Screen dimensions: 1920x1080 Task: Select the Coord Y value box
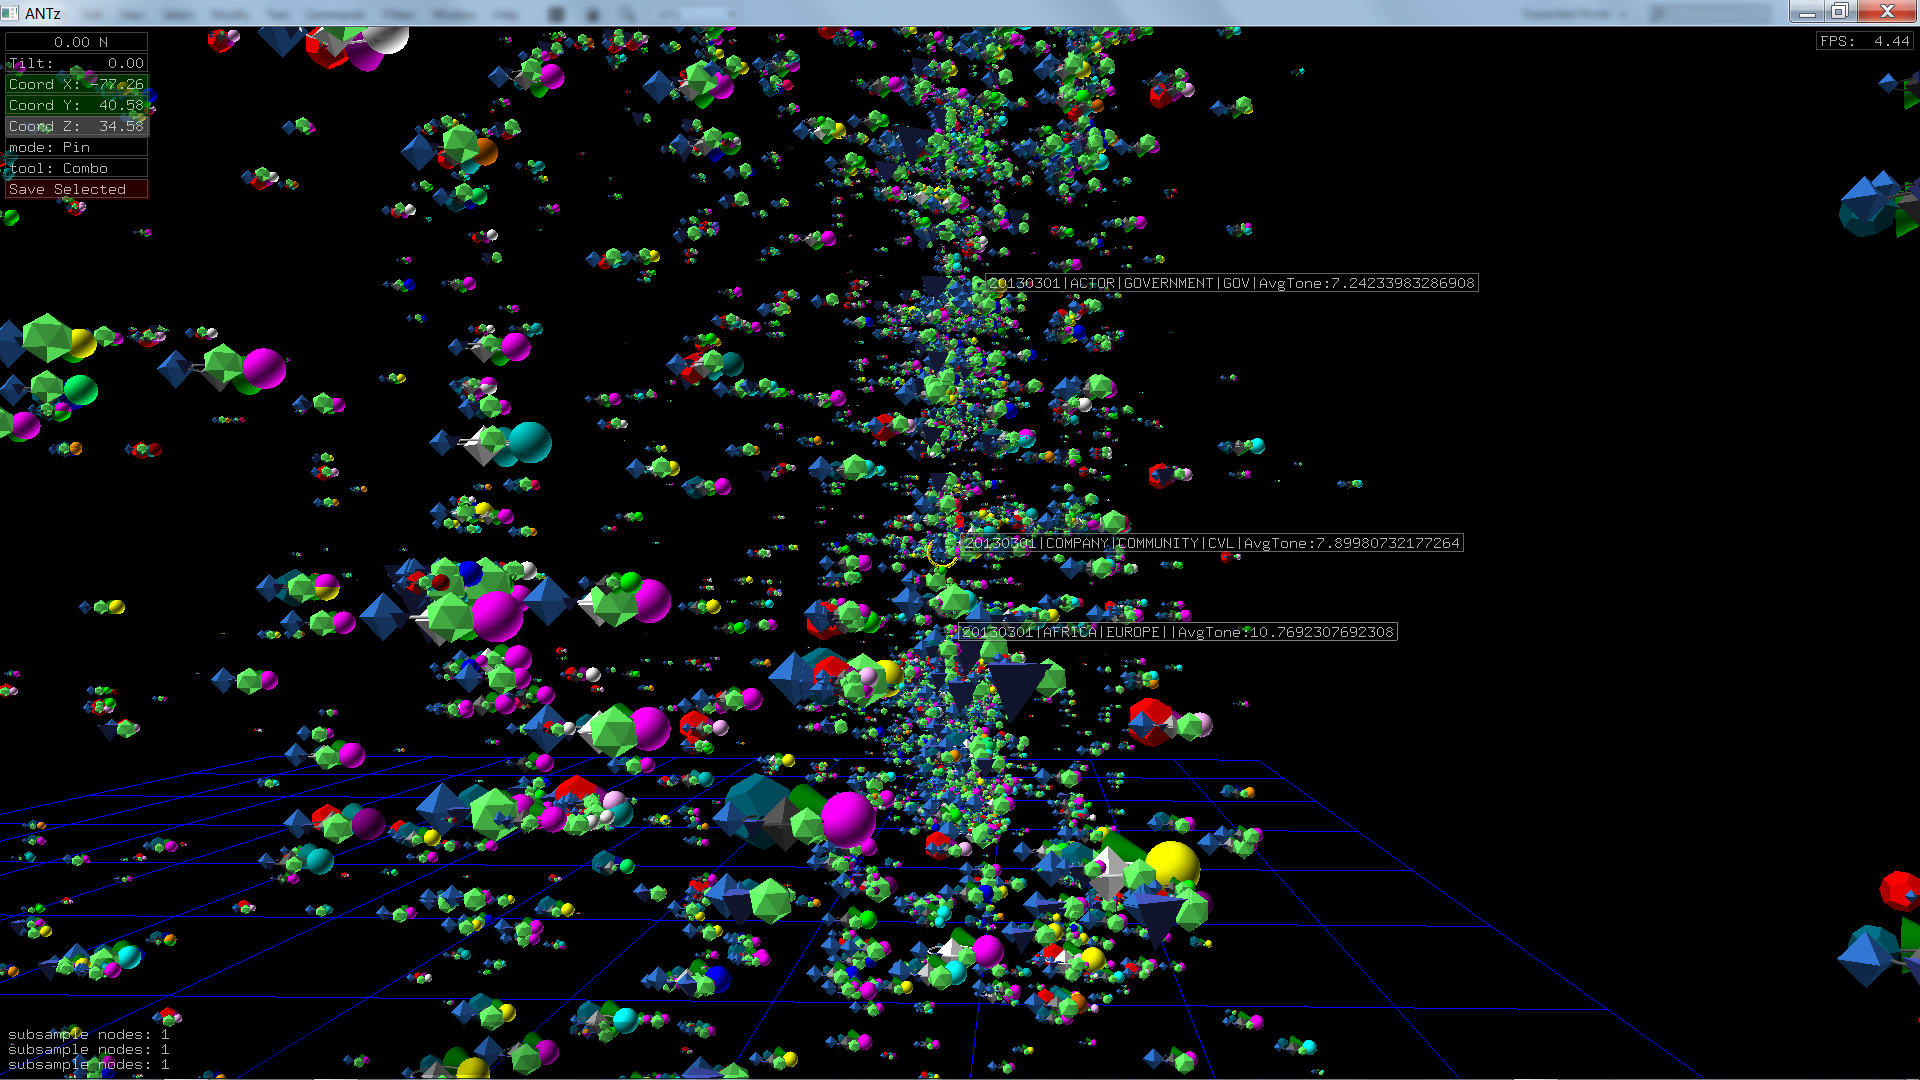click(x=76, y=105)
